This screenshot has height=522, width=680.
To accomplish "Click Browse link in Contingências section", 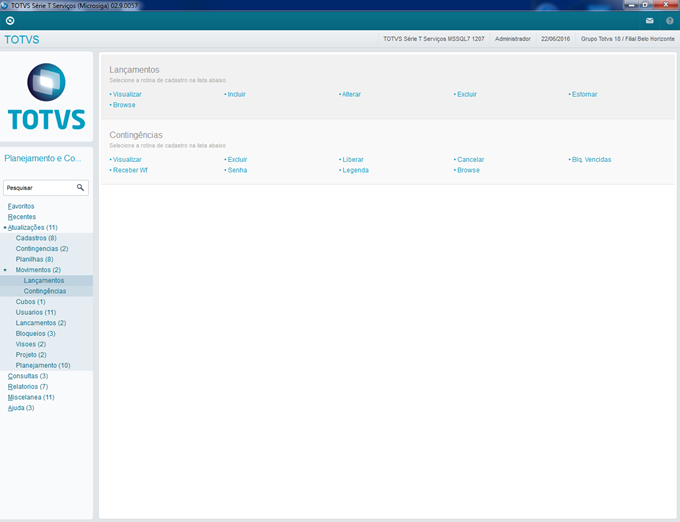I will (468, 170).
